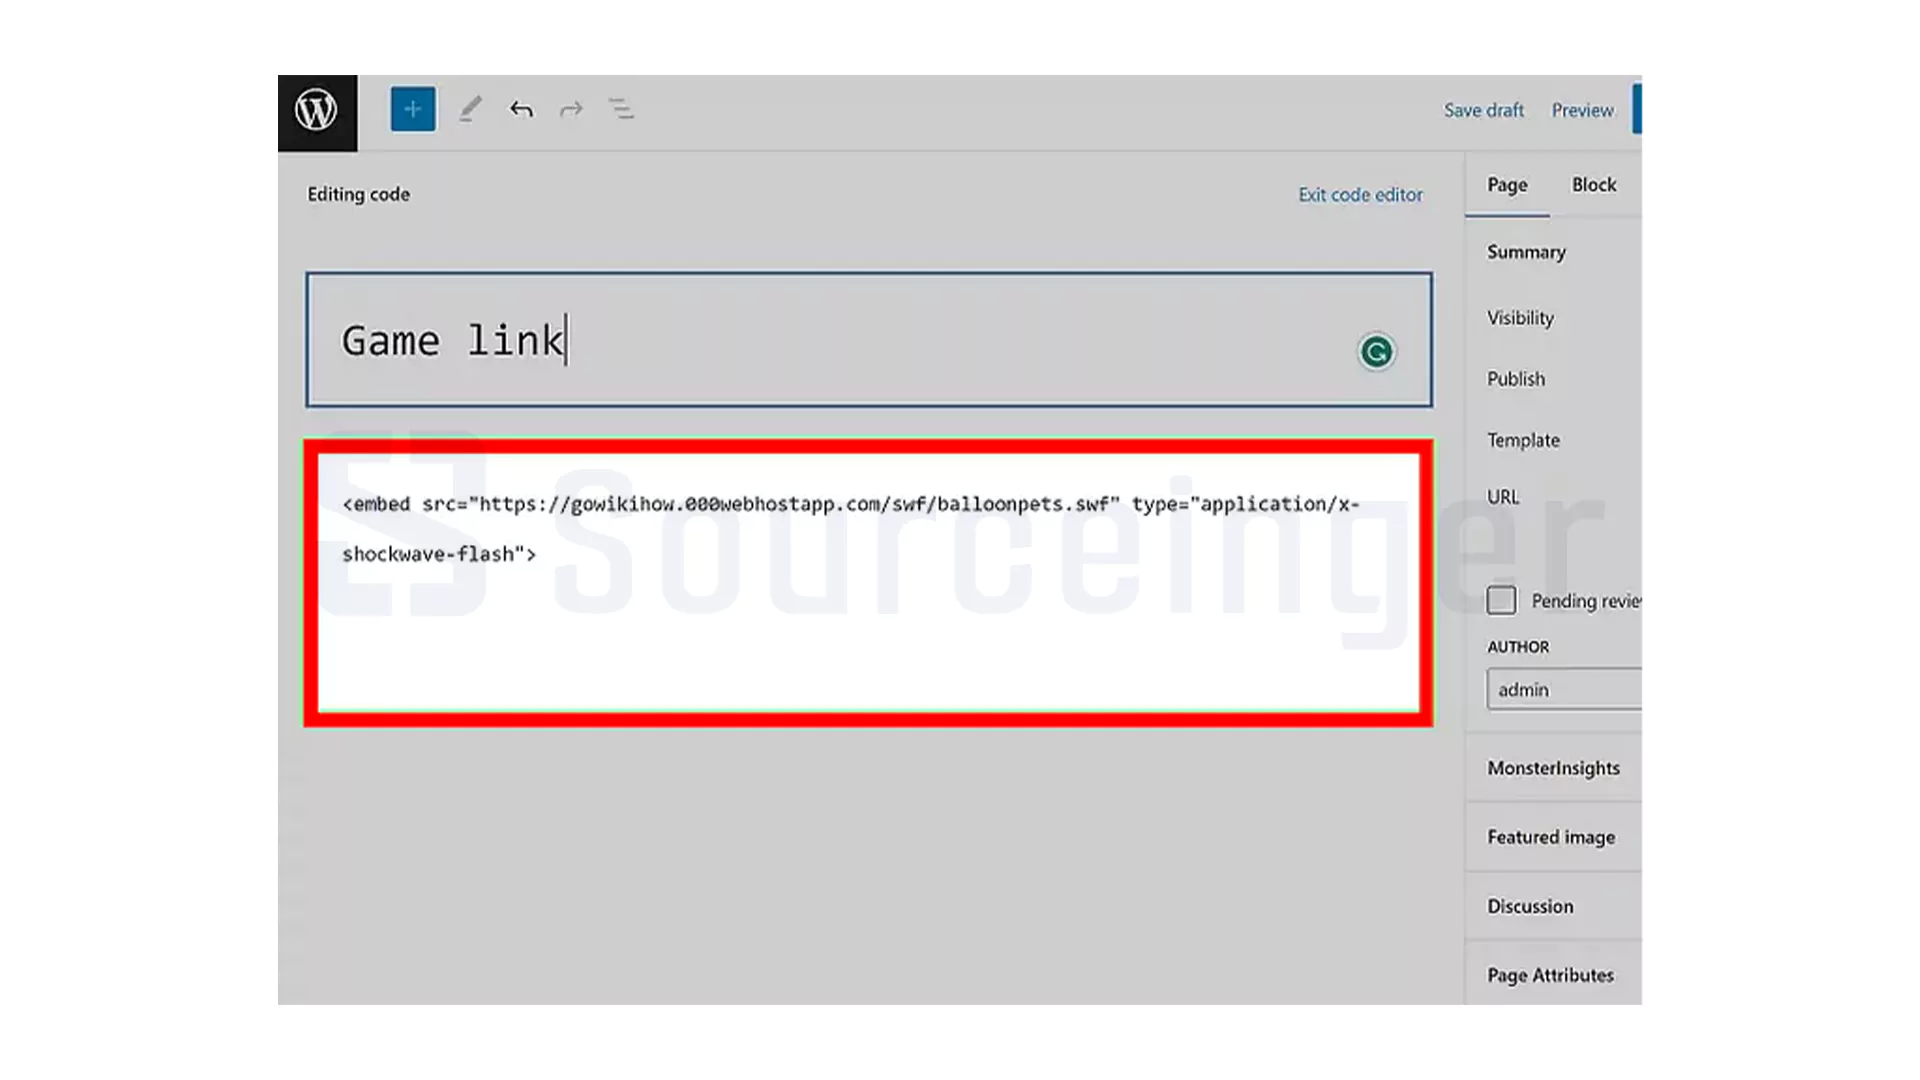Click into the Game link title field

(x=869, y=340)
